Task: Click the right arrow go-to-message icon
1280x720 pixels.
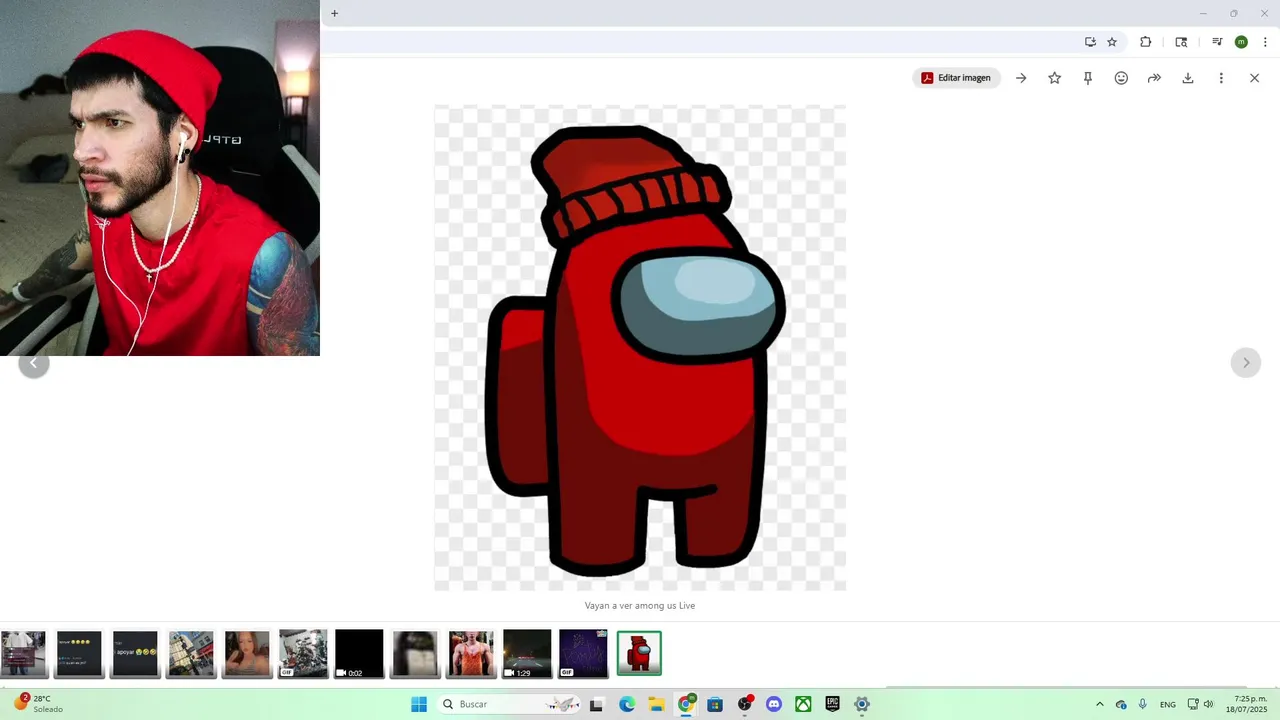Action: click(x=1021, y=78)
